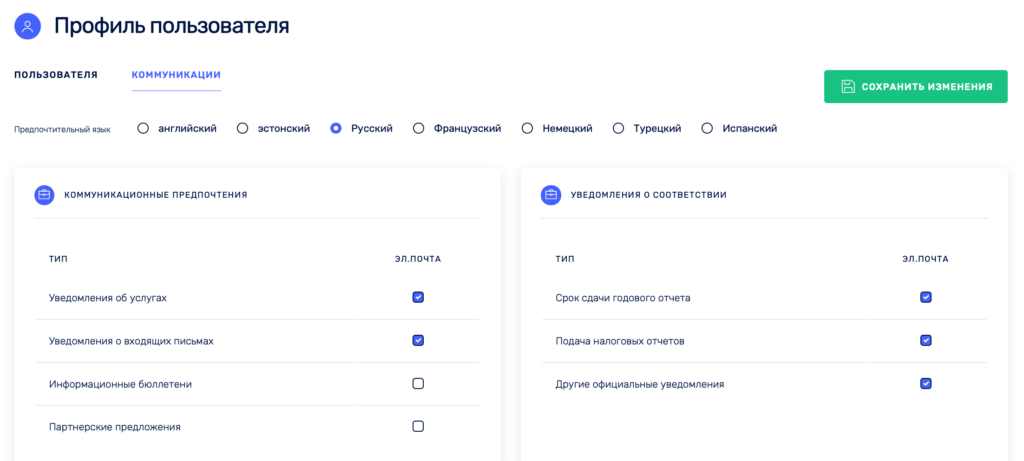This screenshot has width=1024, height=461.
Task: Enable email for Информационные бюллетени
Action: (x=418, y=383)
